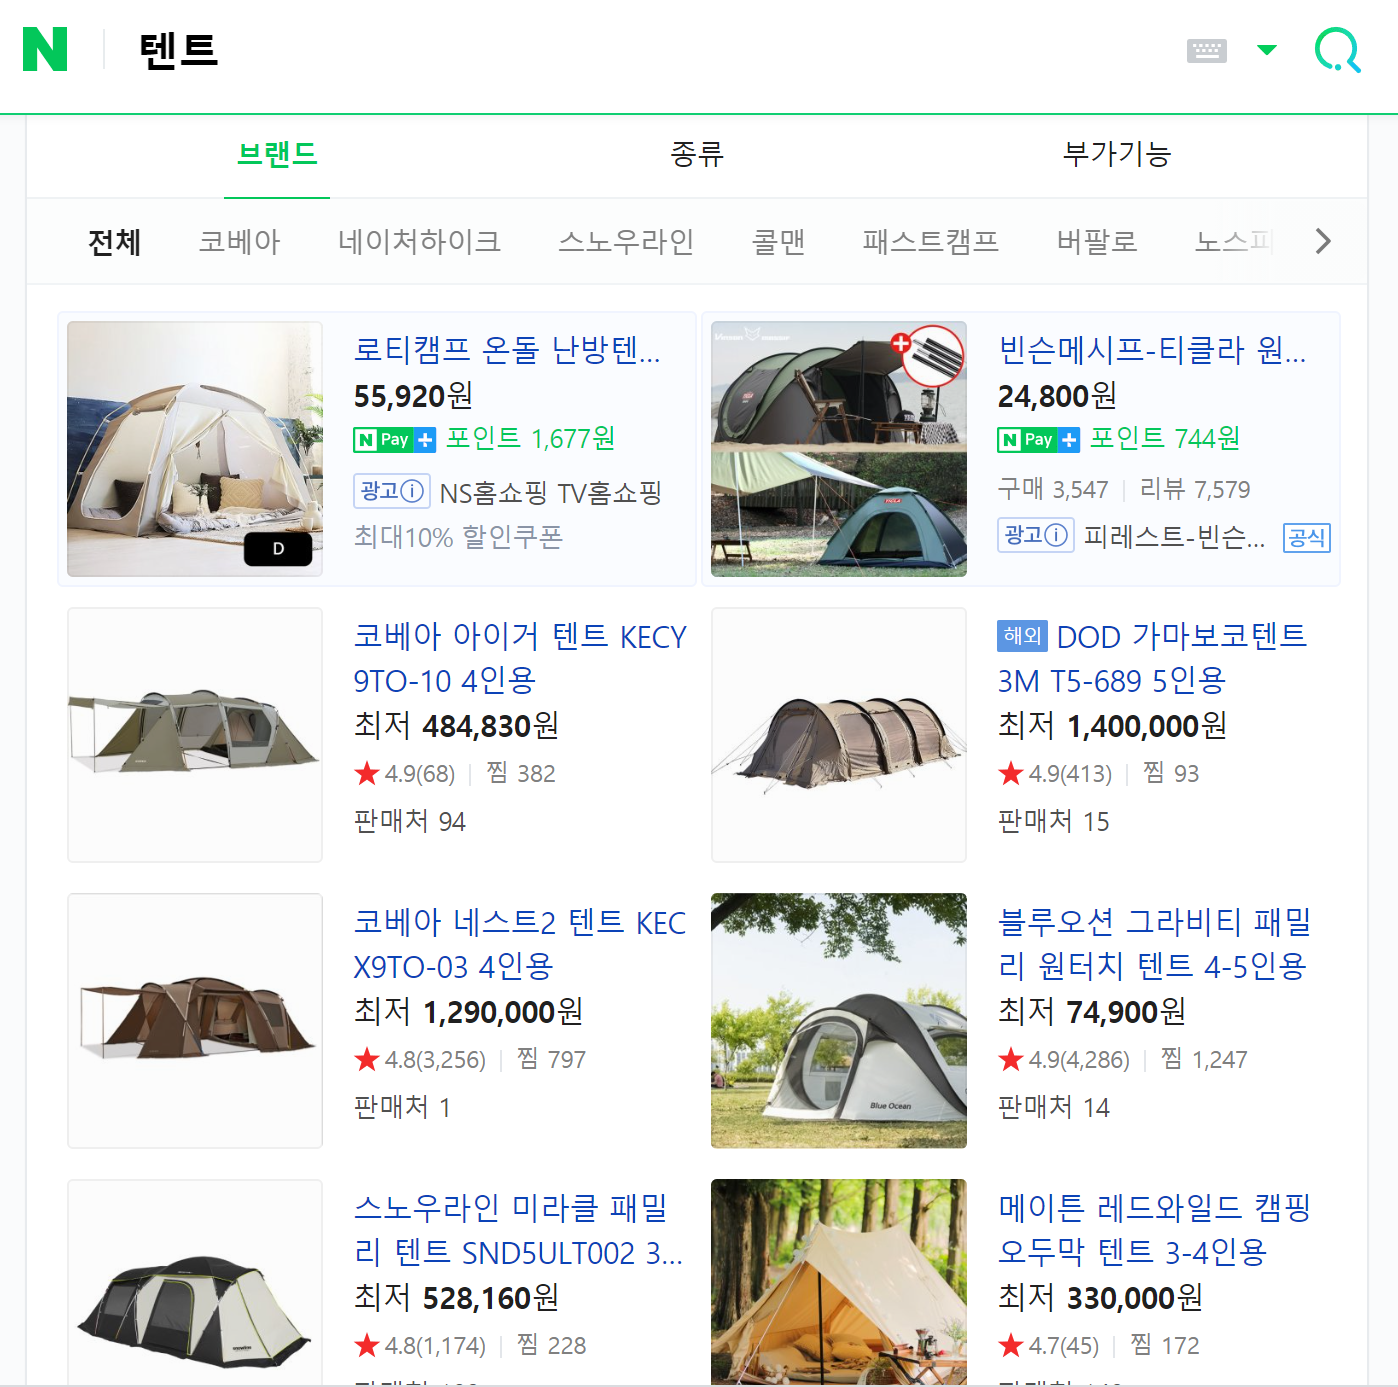This screenshot has height=1387, width=1398.
Task: Click the search field containing 텐트
Action: pyautogui.click(x=640, y=50)
